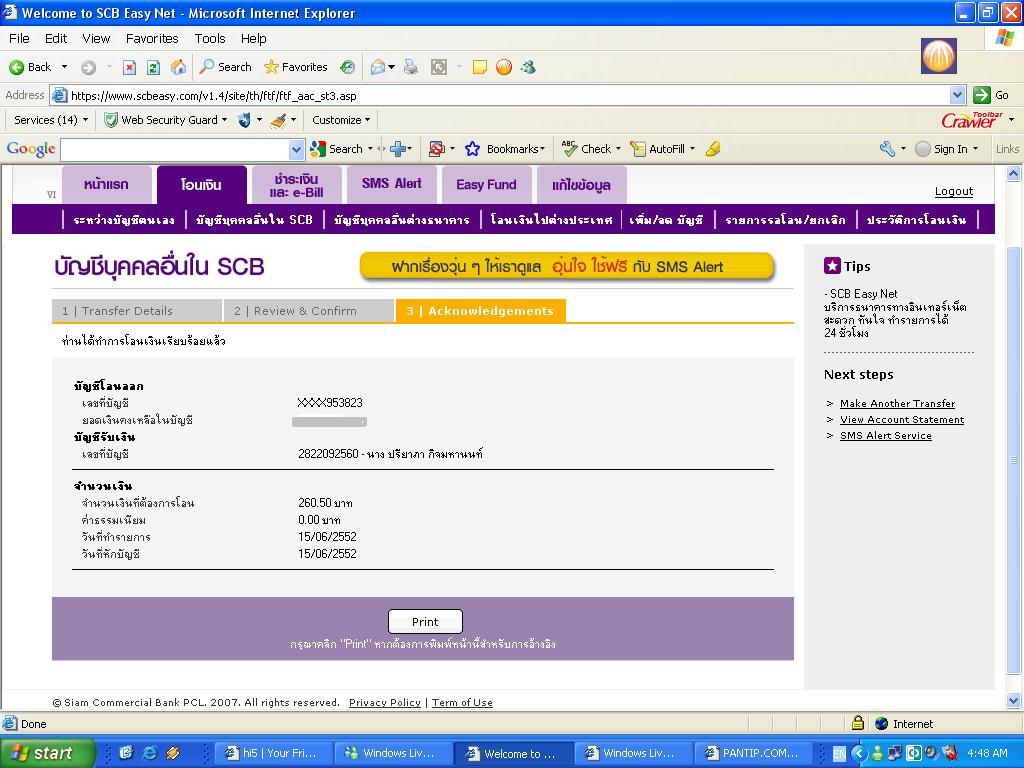Click the Google toolbar Search button
The height and width of the screenshot is (768, 1024).
337,149
